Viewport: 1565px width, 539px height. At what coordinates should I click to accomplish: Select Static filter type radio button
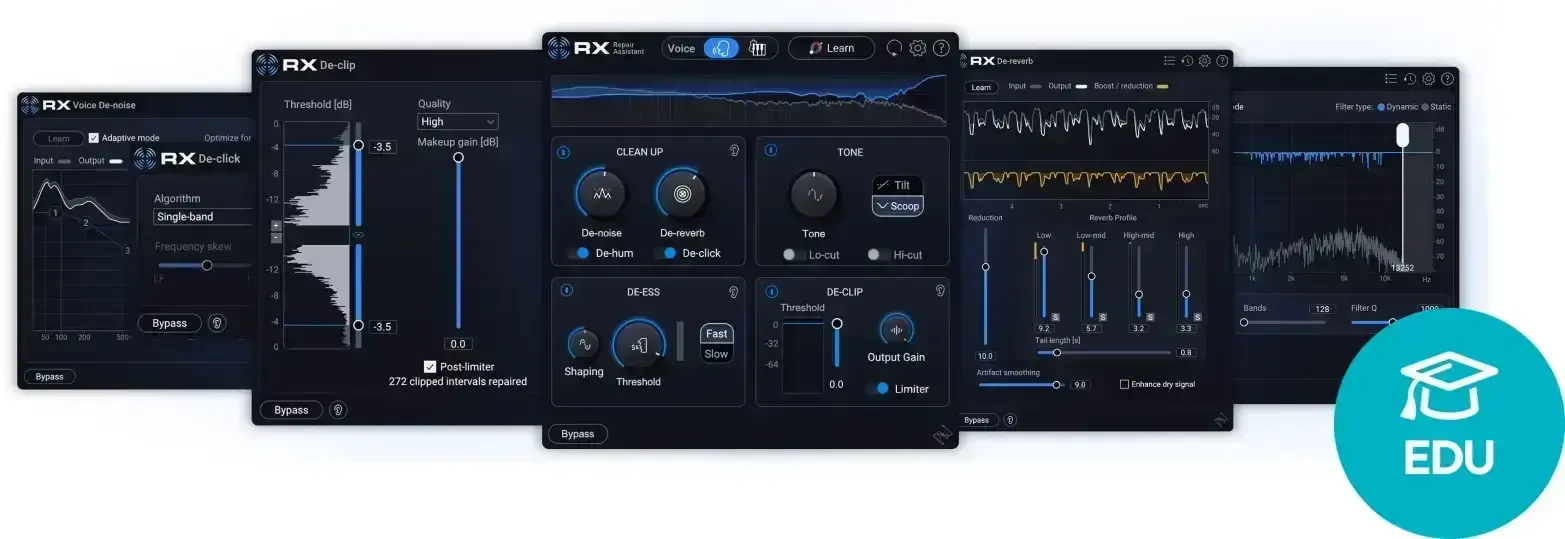(x=1426, y=107)
